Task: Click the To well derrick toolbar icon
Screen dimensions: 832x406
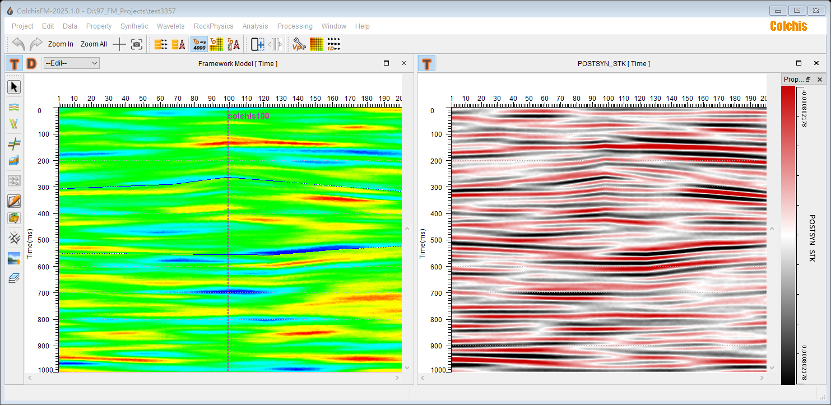Action: click(233, 44)
